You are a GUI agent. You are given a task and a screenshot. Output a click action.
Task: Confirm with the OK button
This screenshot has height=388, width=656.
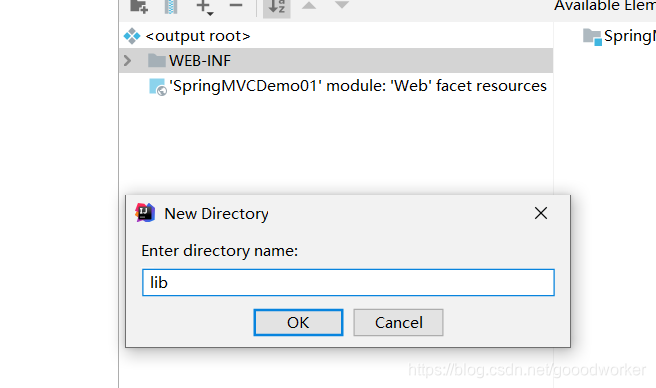click(x=298, y=323)
